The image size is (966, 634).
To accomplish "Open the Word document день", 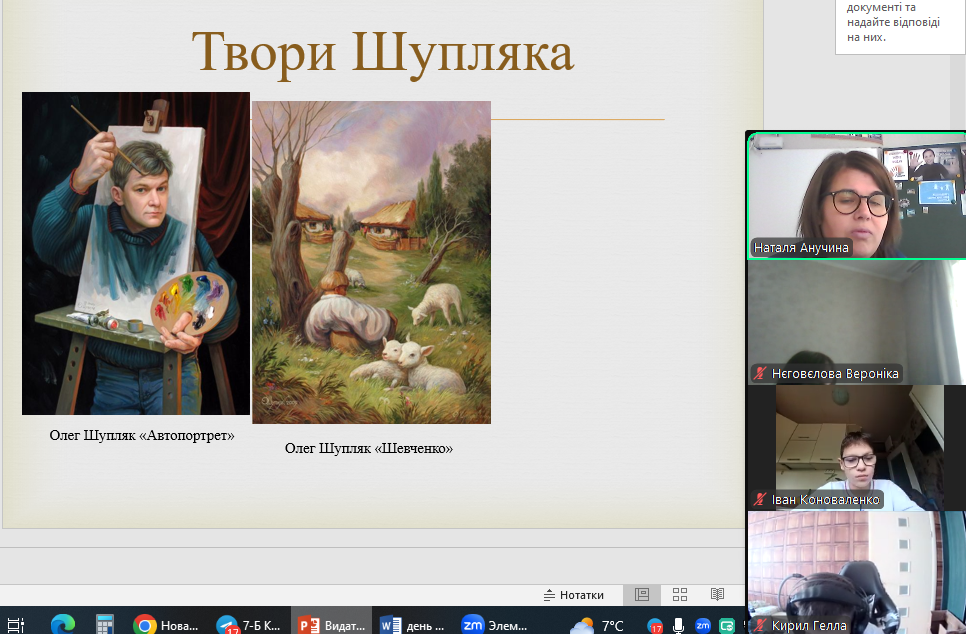I will (x=413, y=625).
